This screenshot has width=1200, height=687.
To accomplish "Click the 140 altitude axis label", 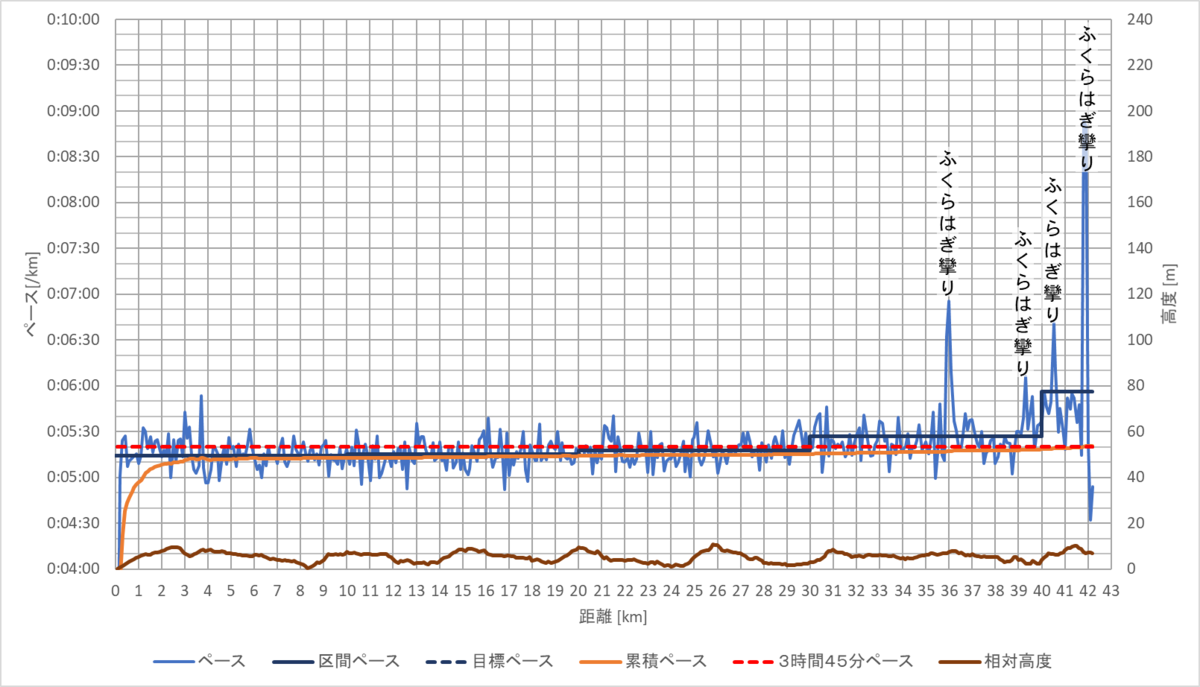I will pos(1138,248).
